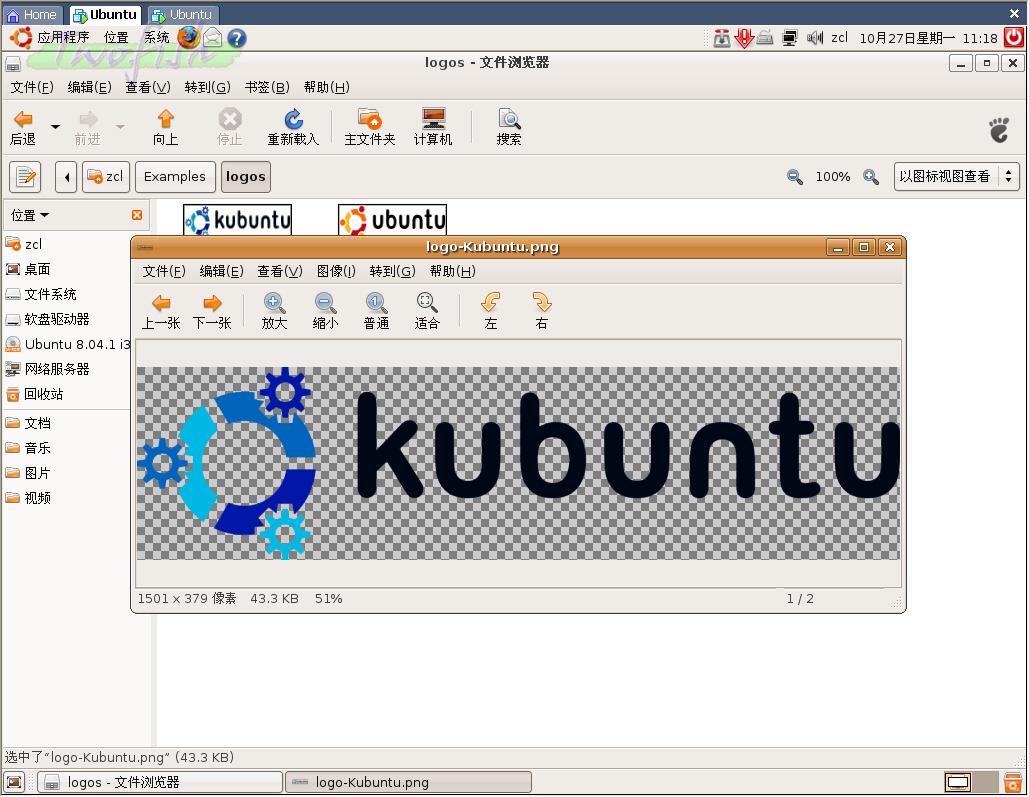
Task: Go to previous image (上一张)
Action: [161, 311]
